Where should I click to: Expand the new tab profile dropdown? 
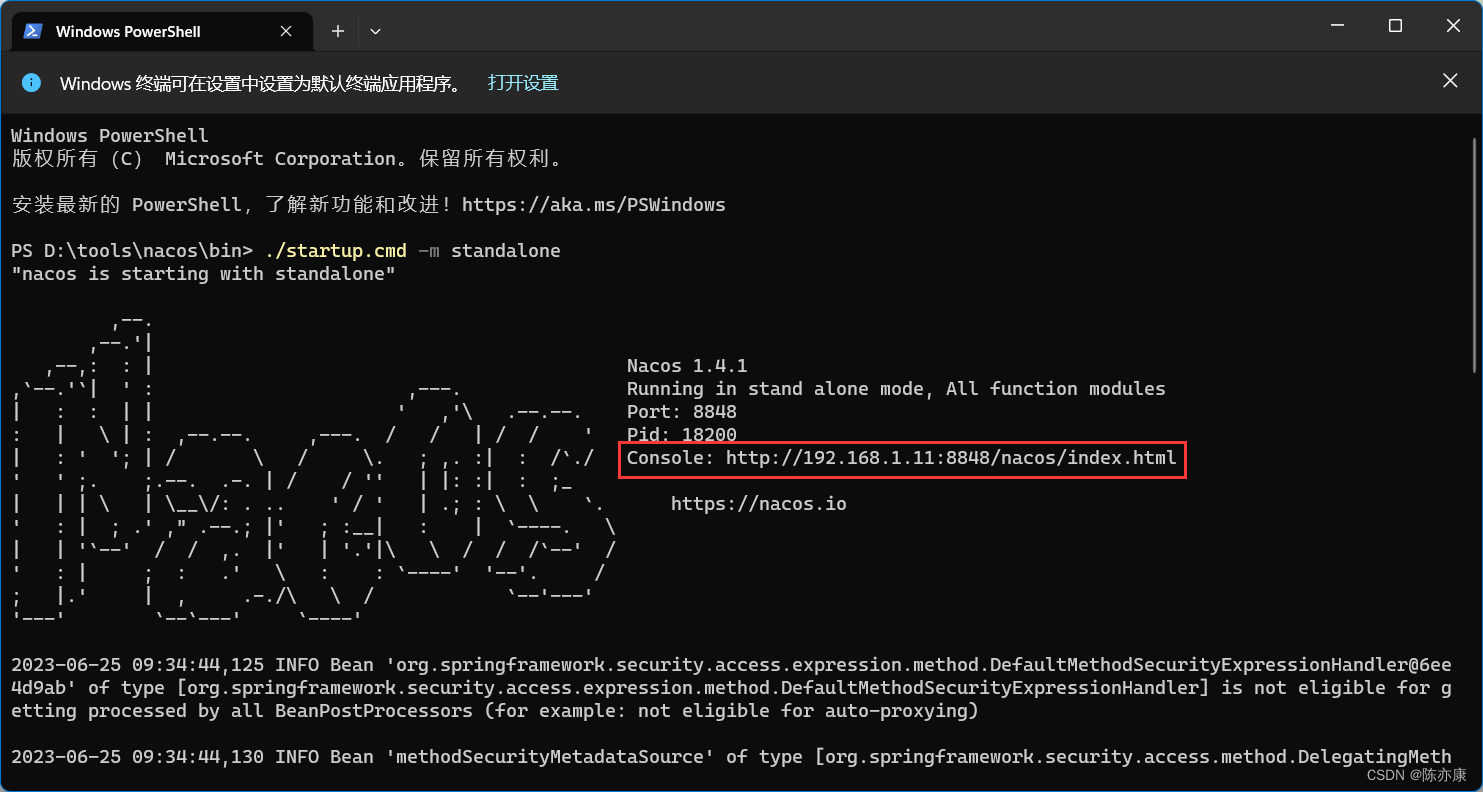(375, 31)
